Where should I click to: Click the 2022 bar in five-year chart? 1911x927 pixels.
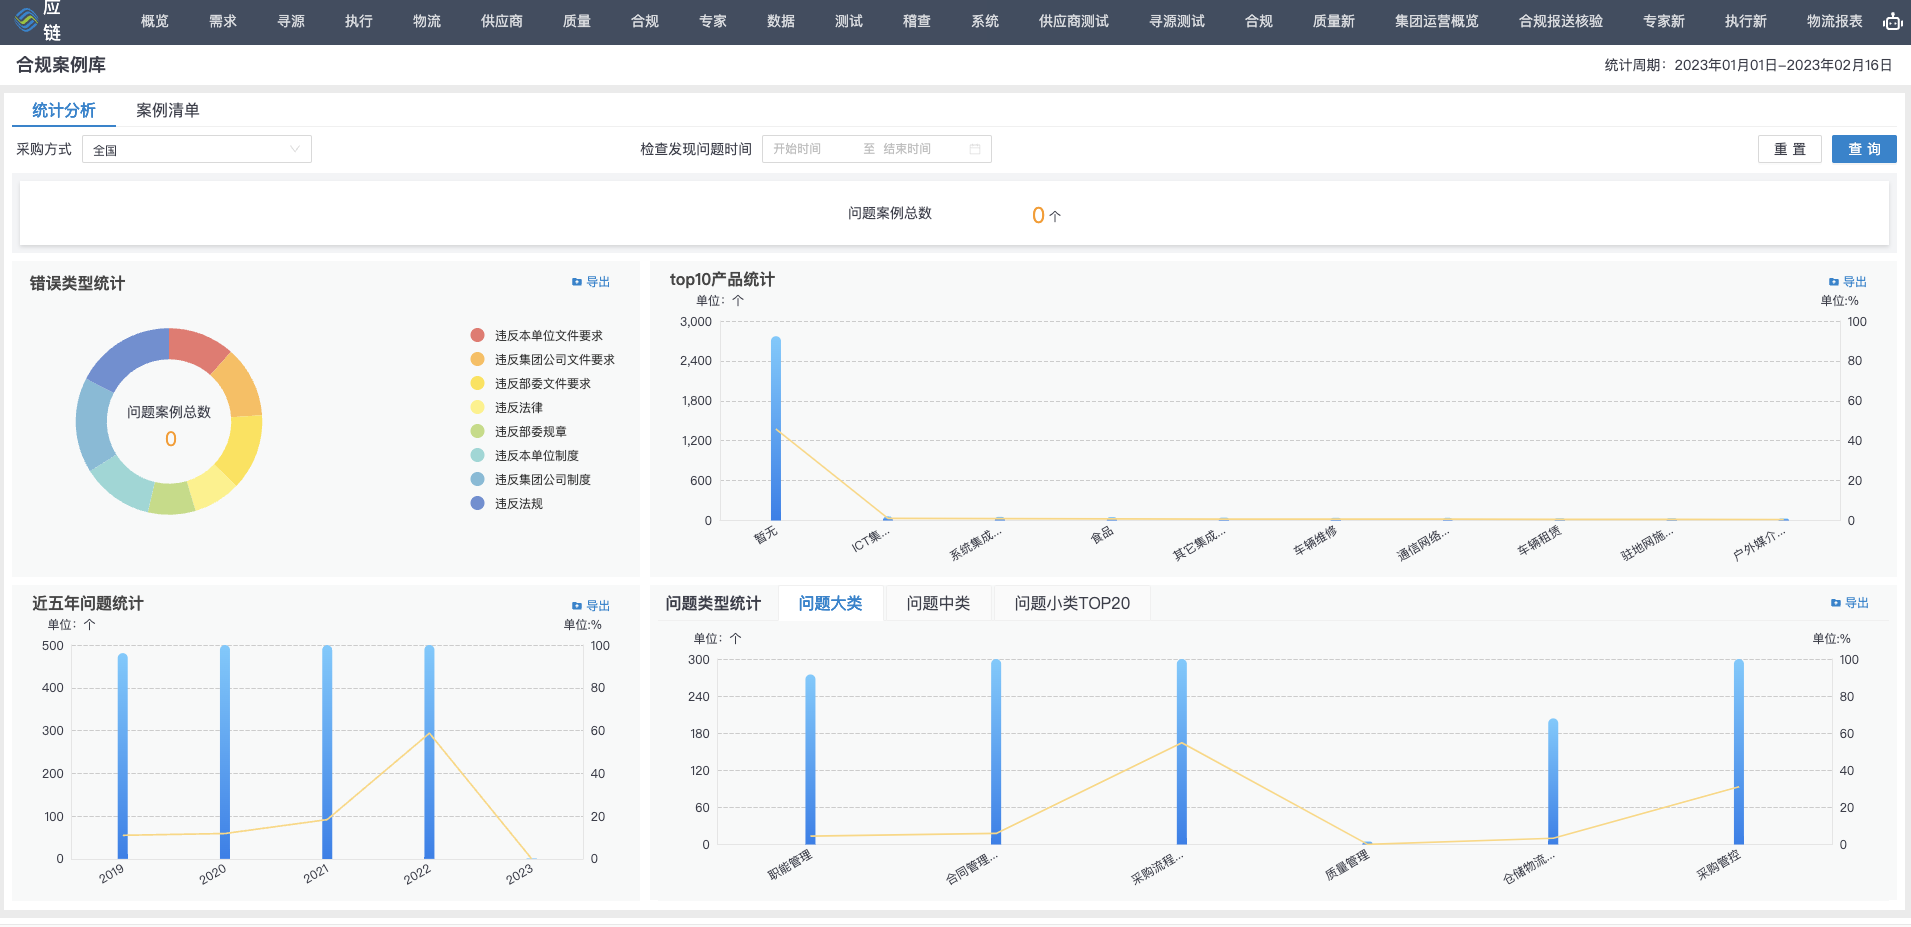(429, 752)
